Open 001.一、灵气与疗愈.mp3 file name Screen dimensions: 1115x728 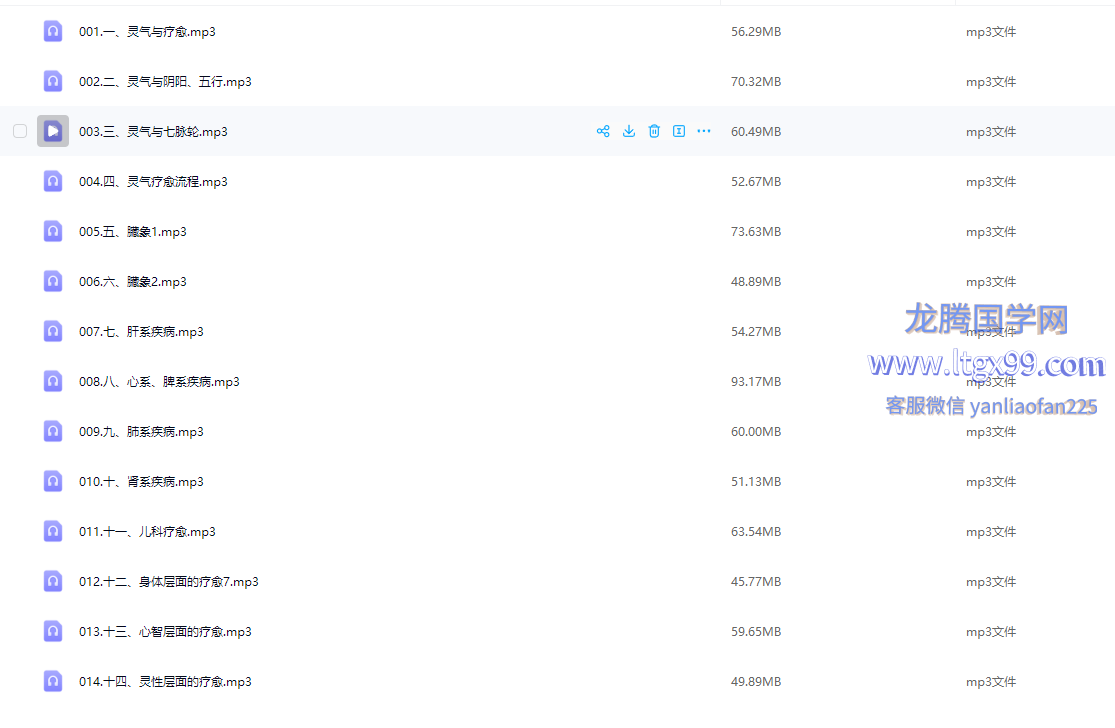[147, 32]
